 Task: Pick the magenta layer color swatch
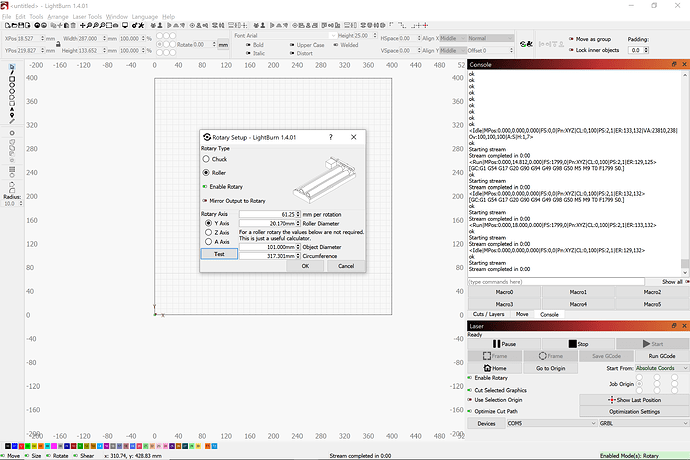54,446
